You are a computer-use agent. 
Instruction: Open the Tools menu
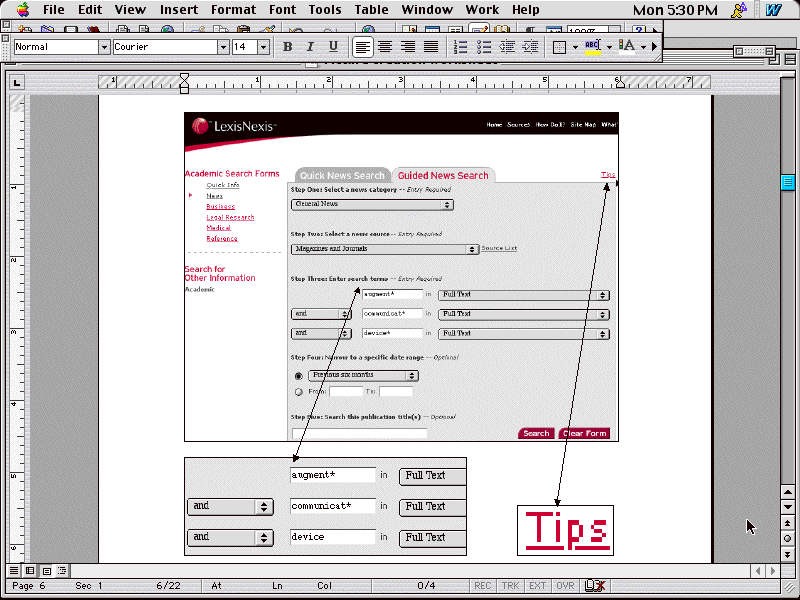click(x=324, y=10)
